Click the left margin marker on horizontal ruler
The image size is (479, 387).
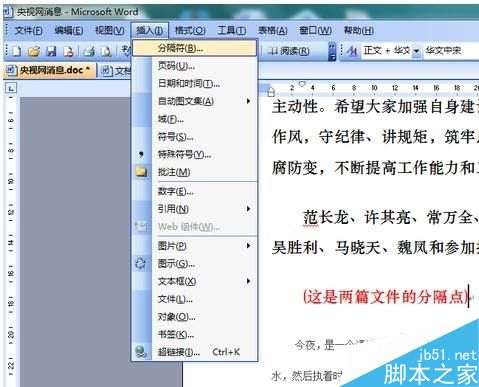[271, 91]
